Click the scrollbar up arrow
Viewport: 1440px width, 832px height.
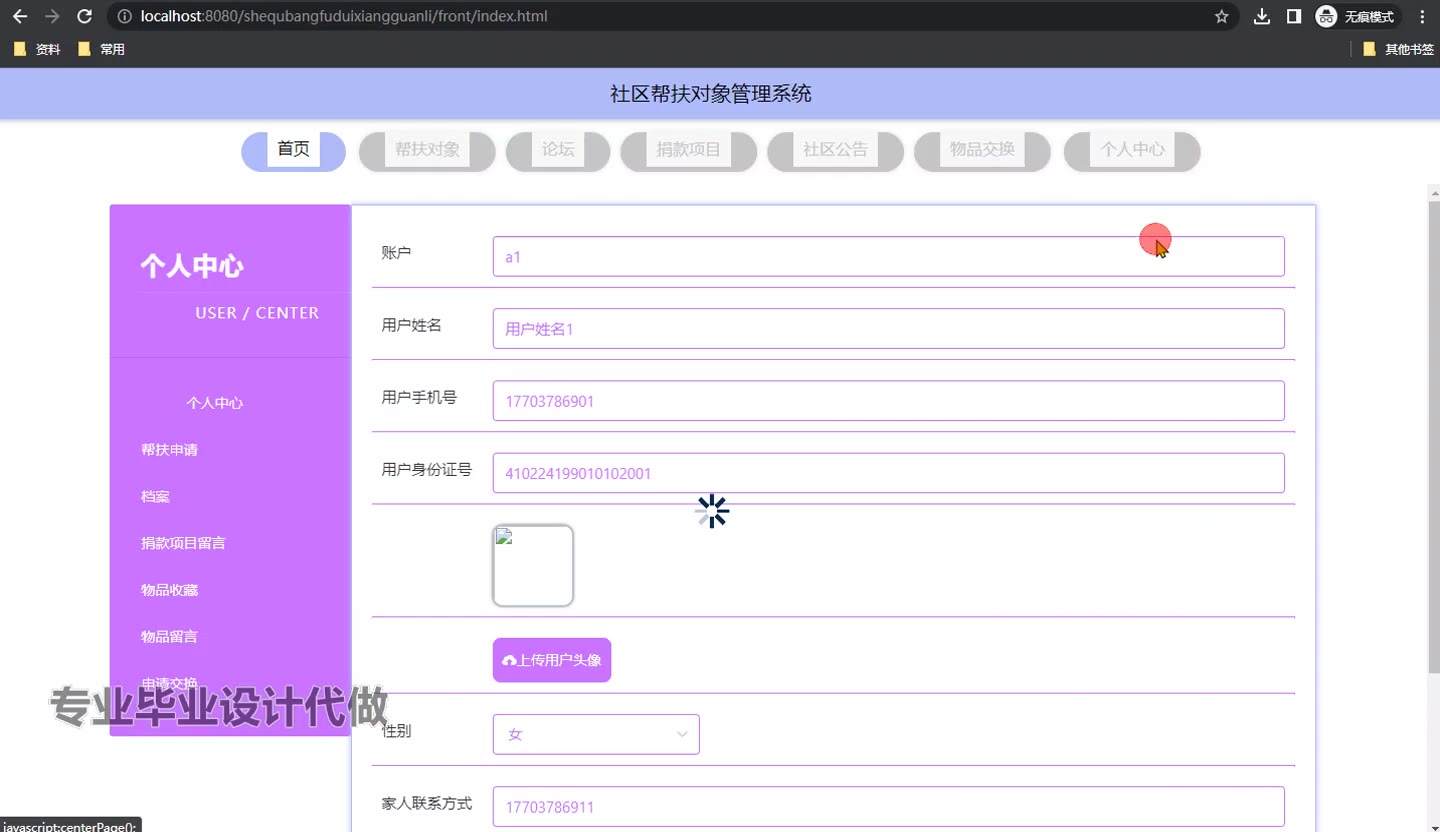pos(1434,192)
